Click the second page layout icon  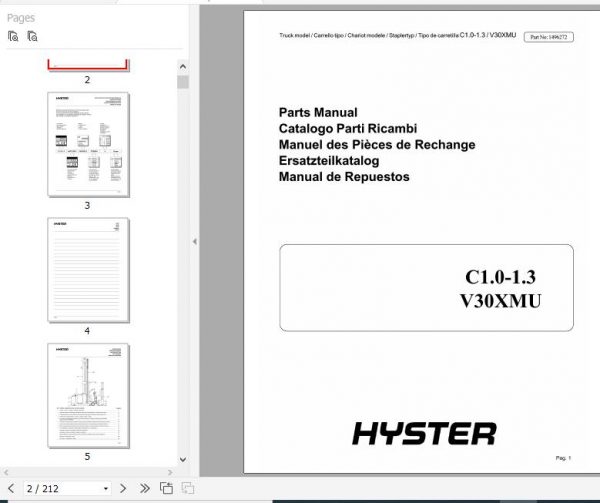coord(188,488)
